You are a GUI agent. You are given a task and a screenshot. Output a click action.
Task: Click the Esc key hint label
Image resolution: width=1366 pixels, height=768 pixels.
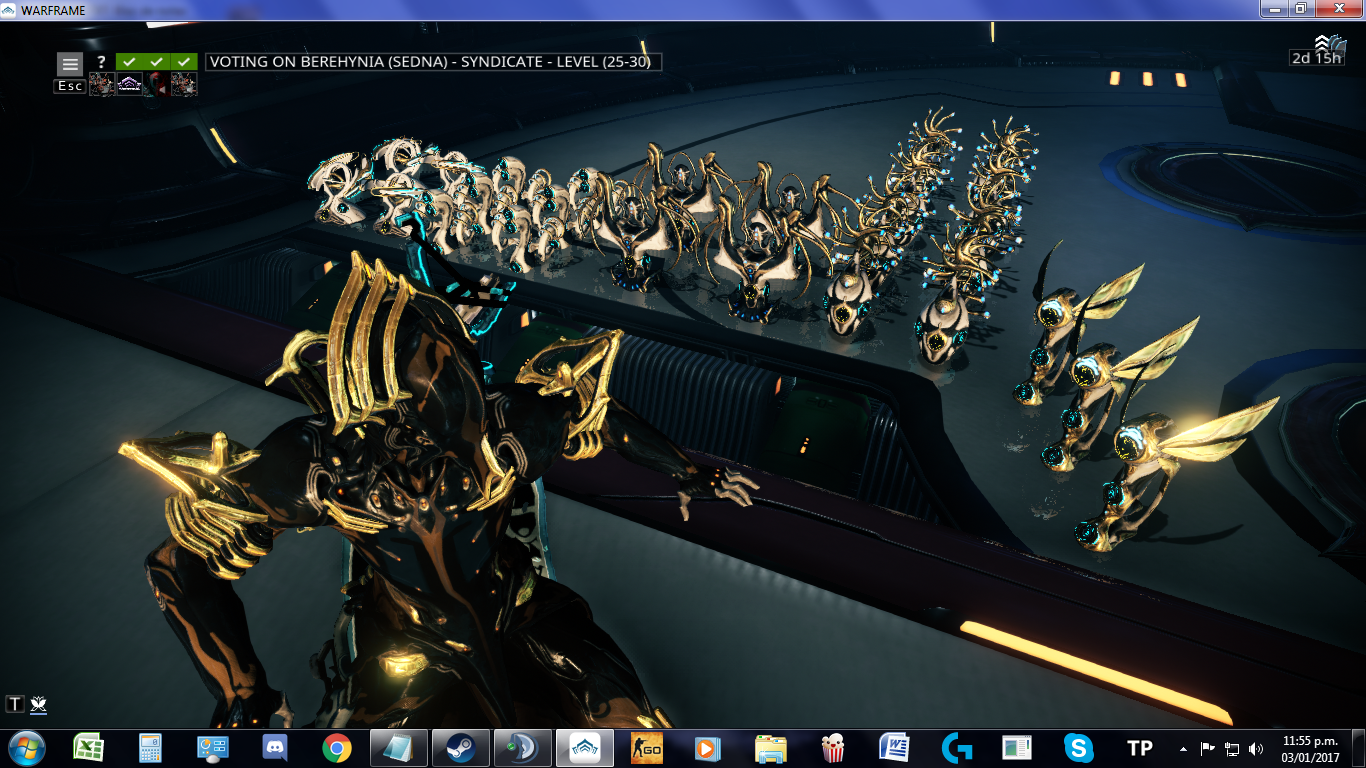pyautogui.click(x=70, y=86)
